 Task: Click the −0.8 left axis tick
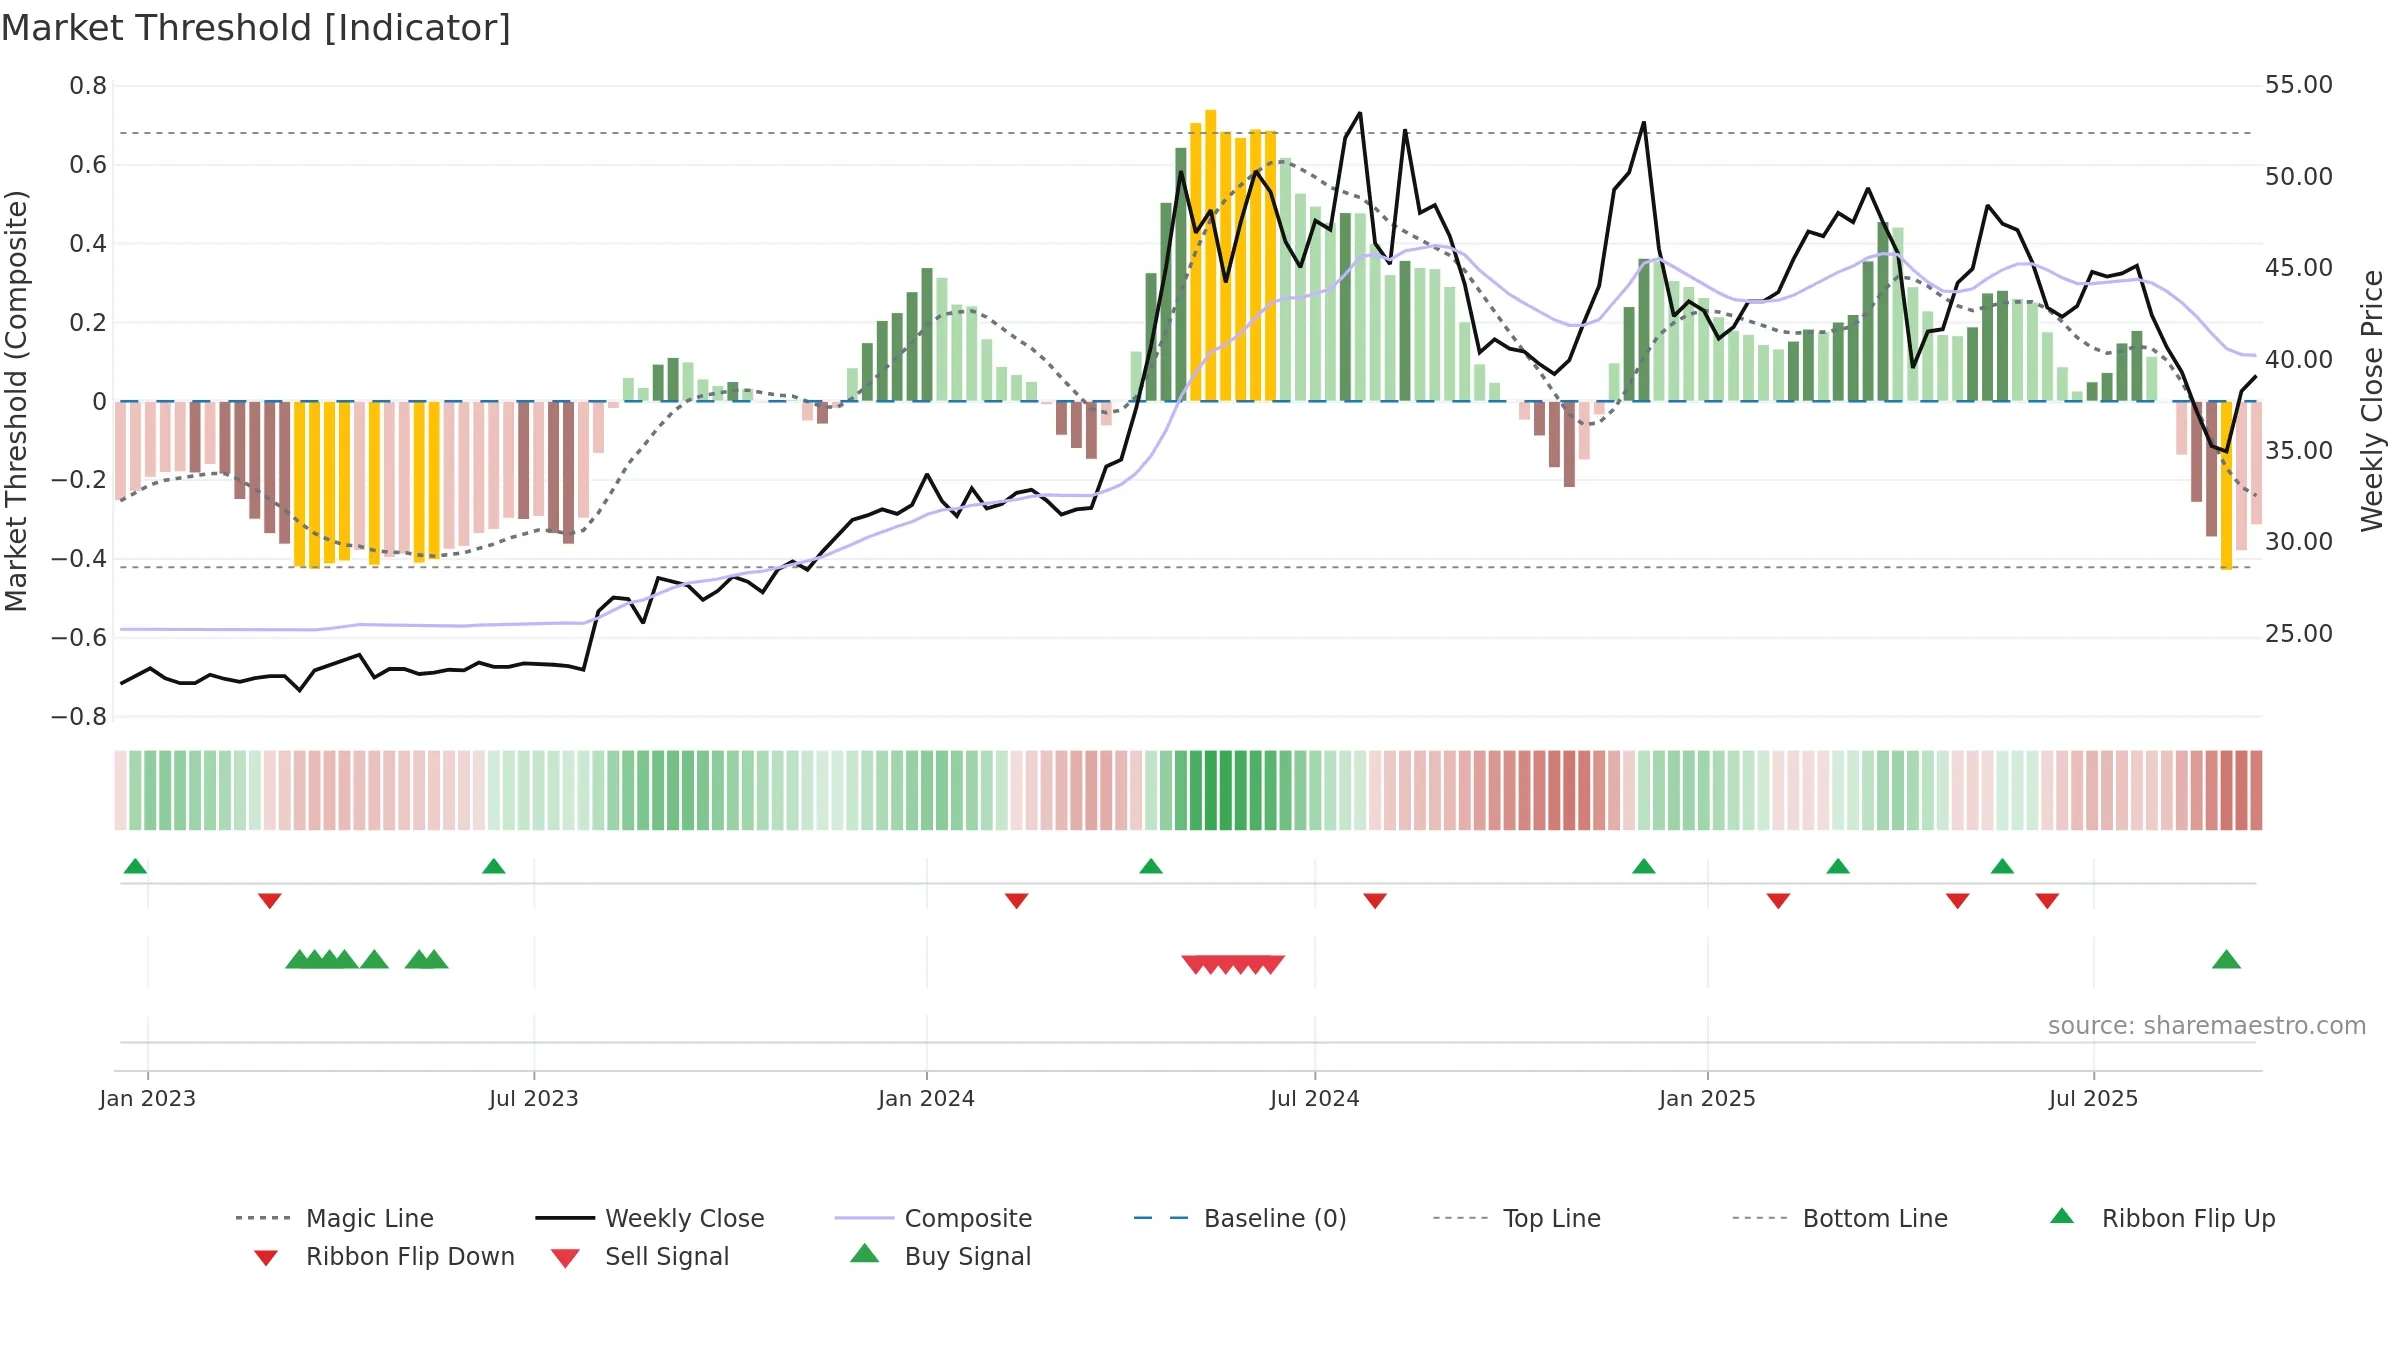tap(79, 717)
